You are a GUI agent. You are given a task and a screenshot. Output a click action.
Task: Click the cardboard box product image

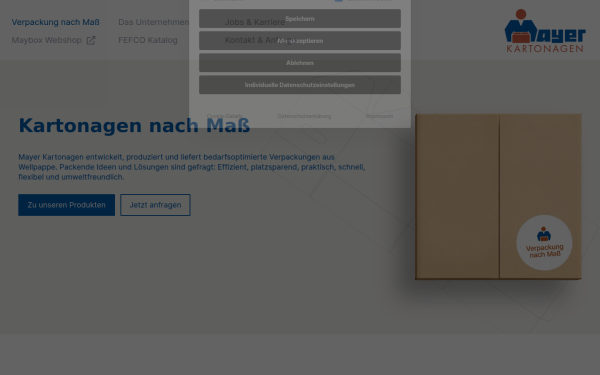(498, 197)
